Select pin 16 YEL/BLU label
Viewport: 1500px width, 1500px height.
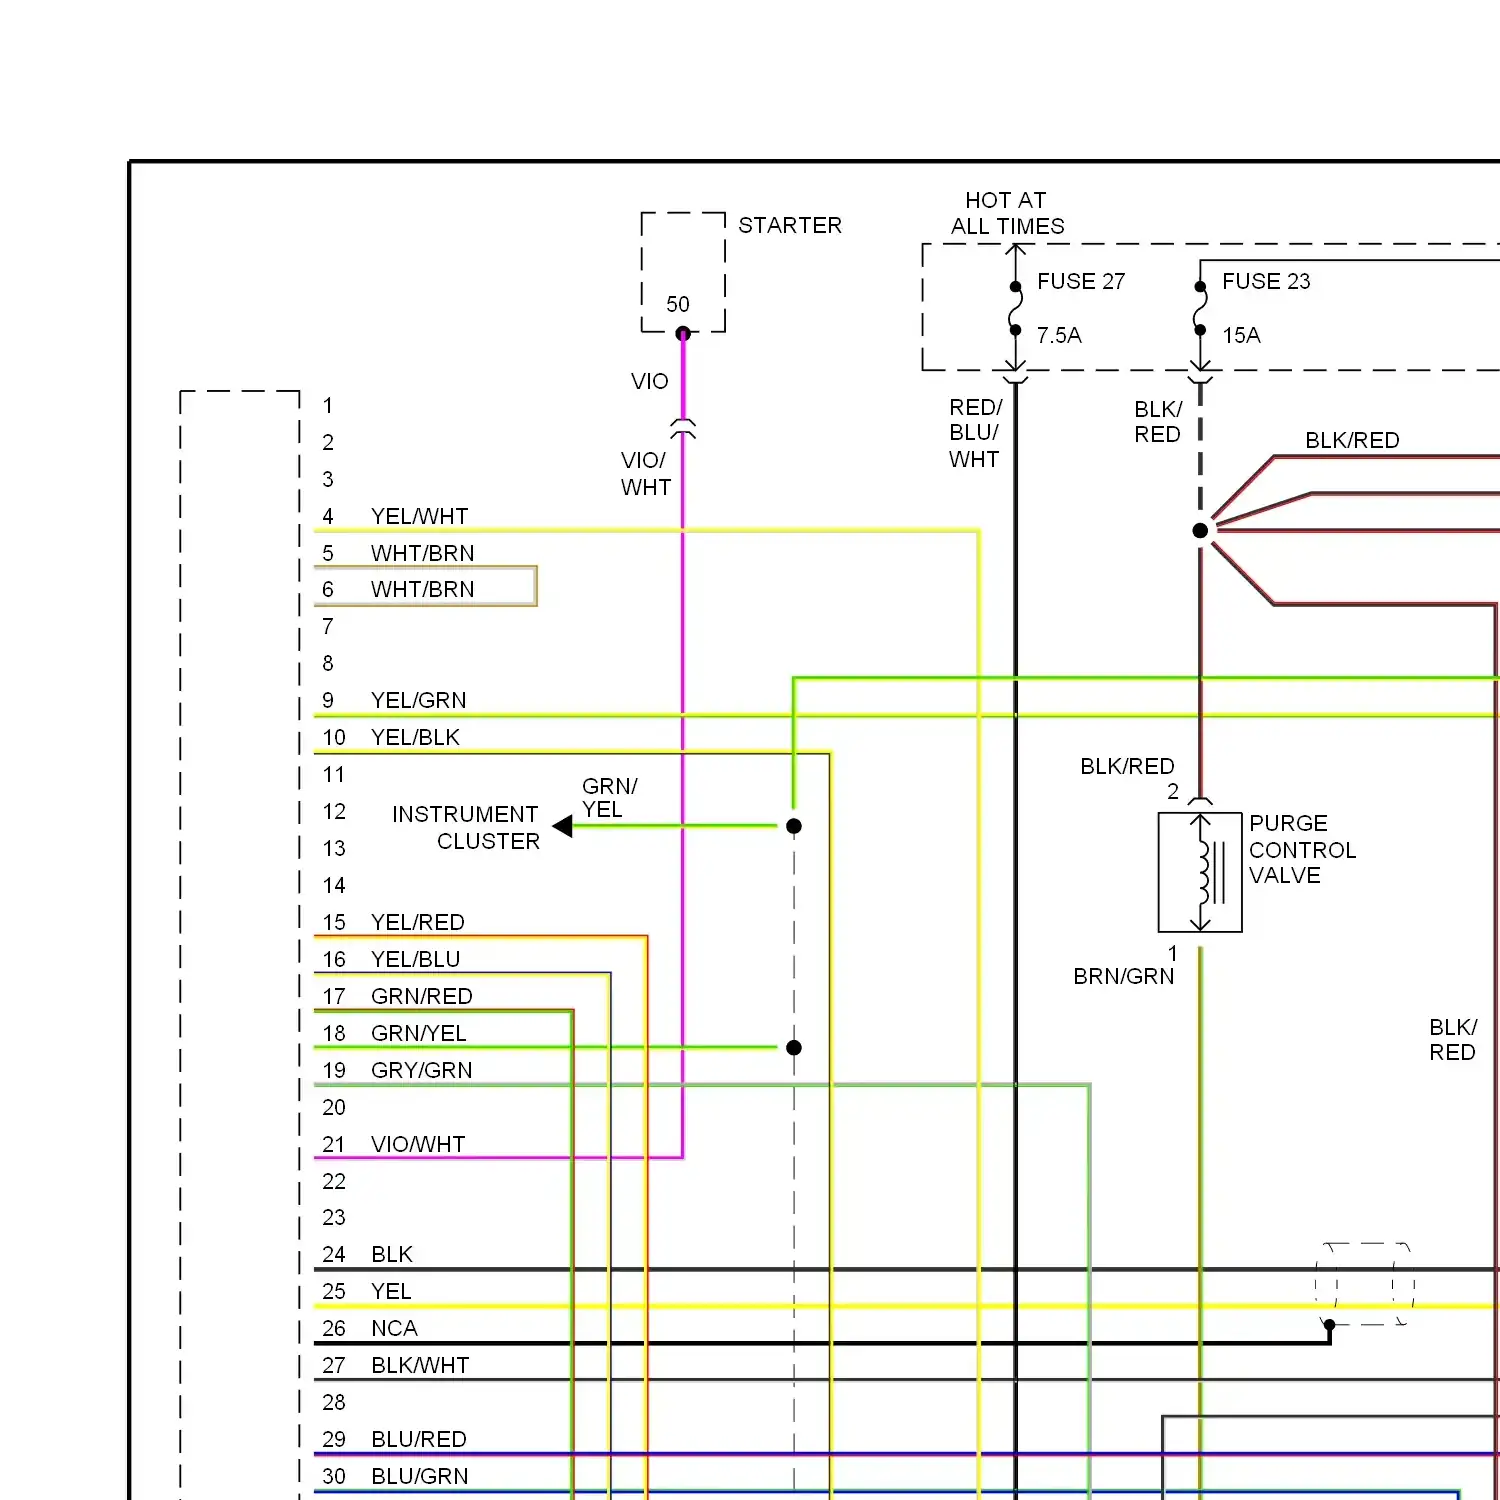(415, 959)
